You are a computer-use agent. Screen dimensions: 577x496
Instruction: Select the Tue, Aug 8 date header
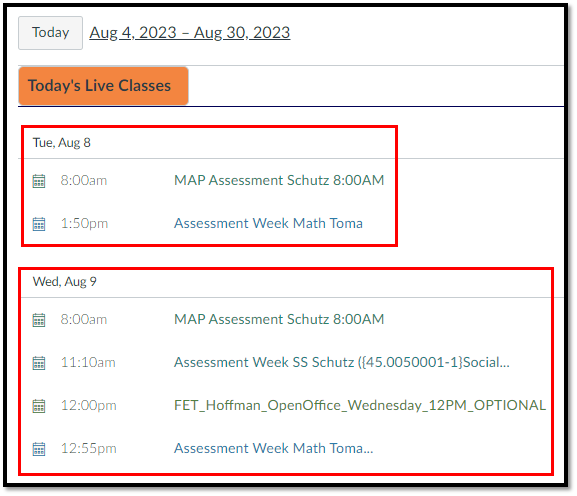(x=61, y=143)
